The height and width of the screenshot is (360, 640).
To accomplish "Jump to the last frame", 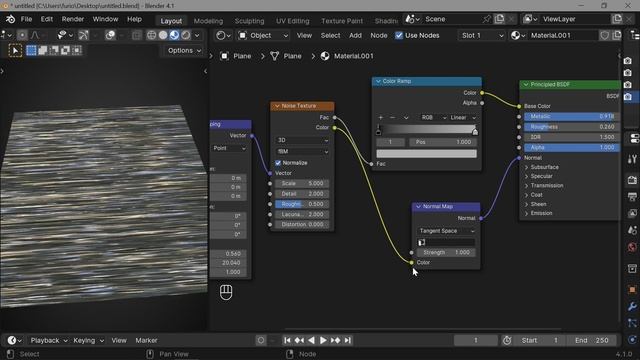I will [x=347, y=340].
